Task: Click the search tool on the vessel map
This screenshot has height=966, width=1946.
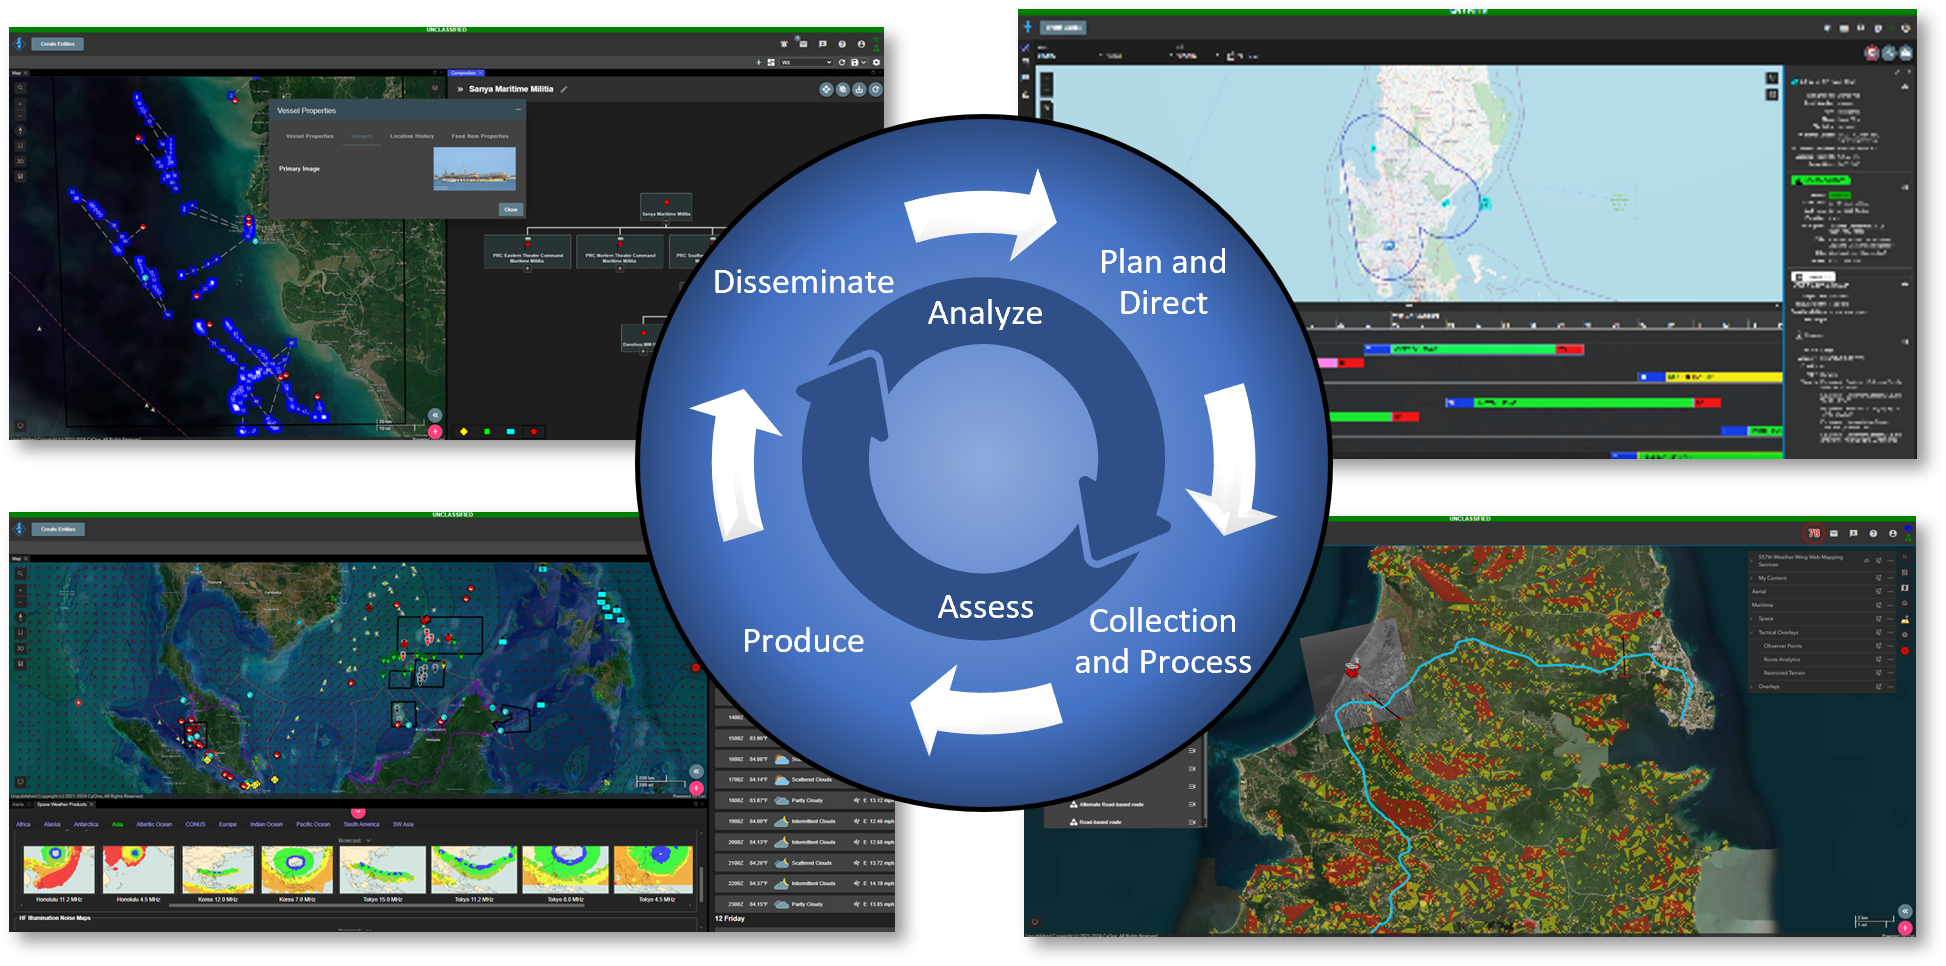Action: coord(20,88)
